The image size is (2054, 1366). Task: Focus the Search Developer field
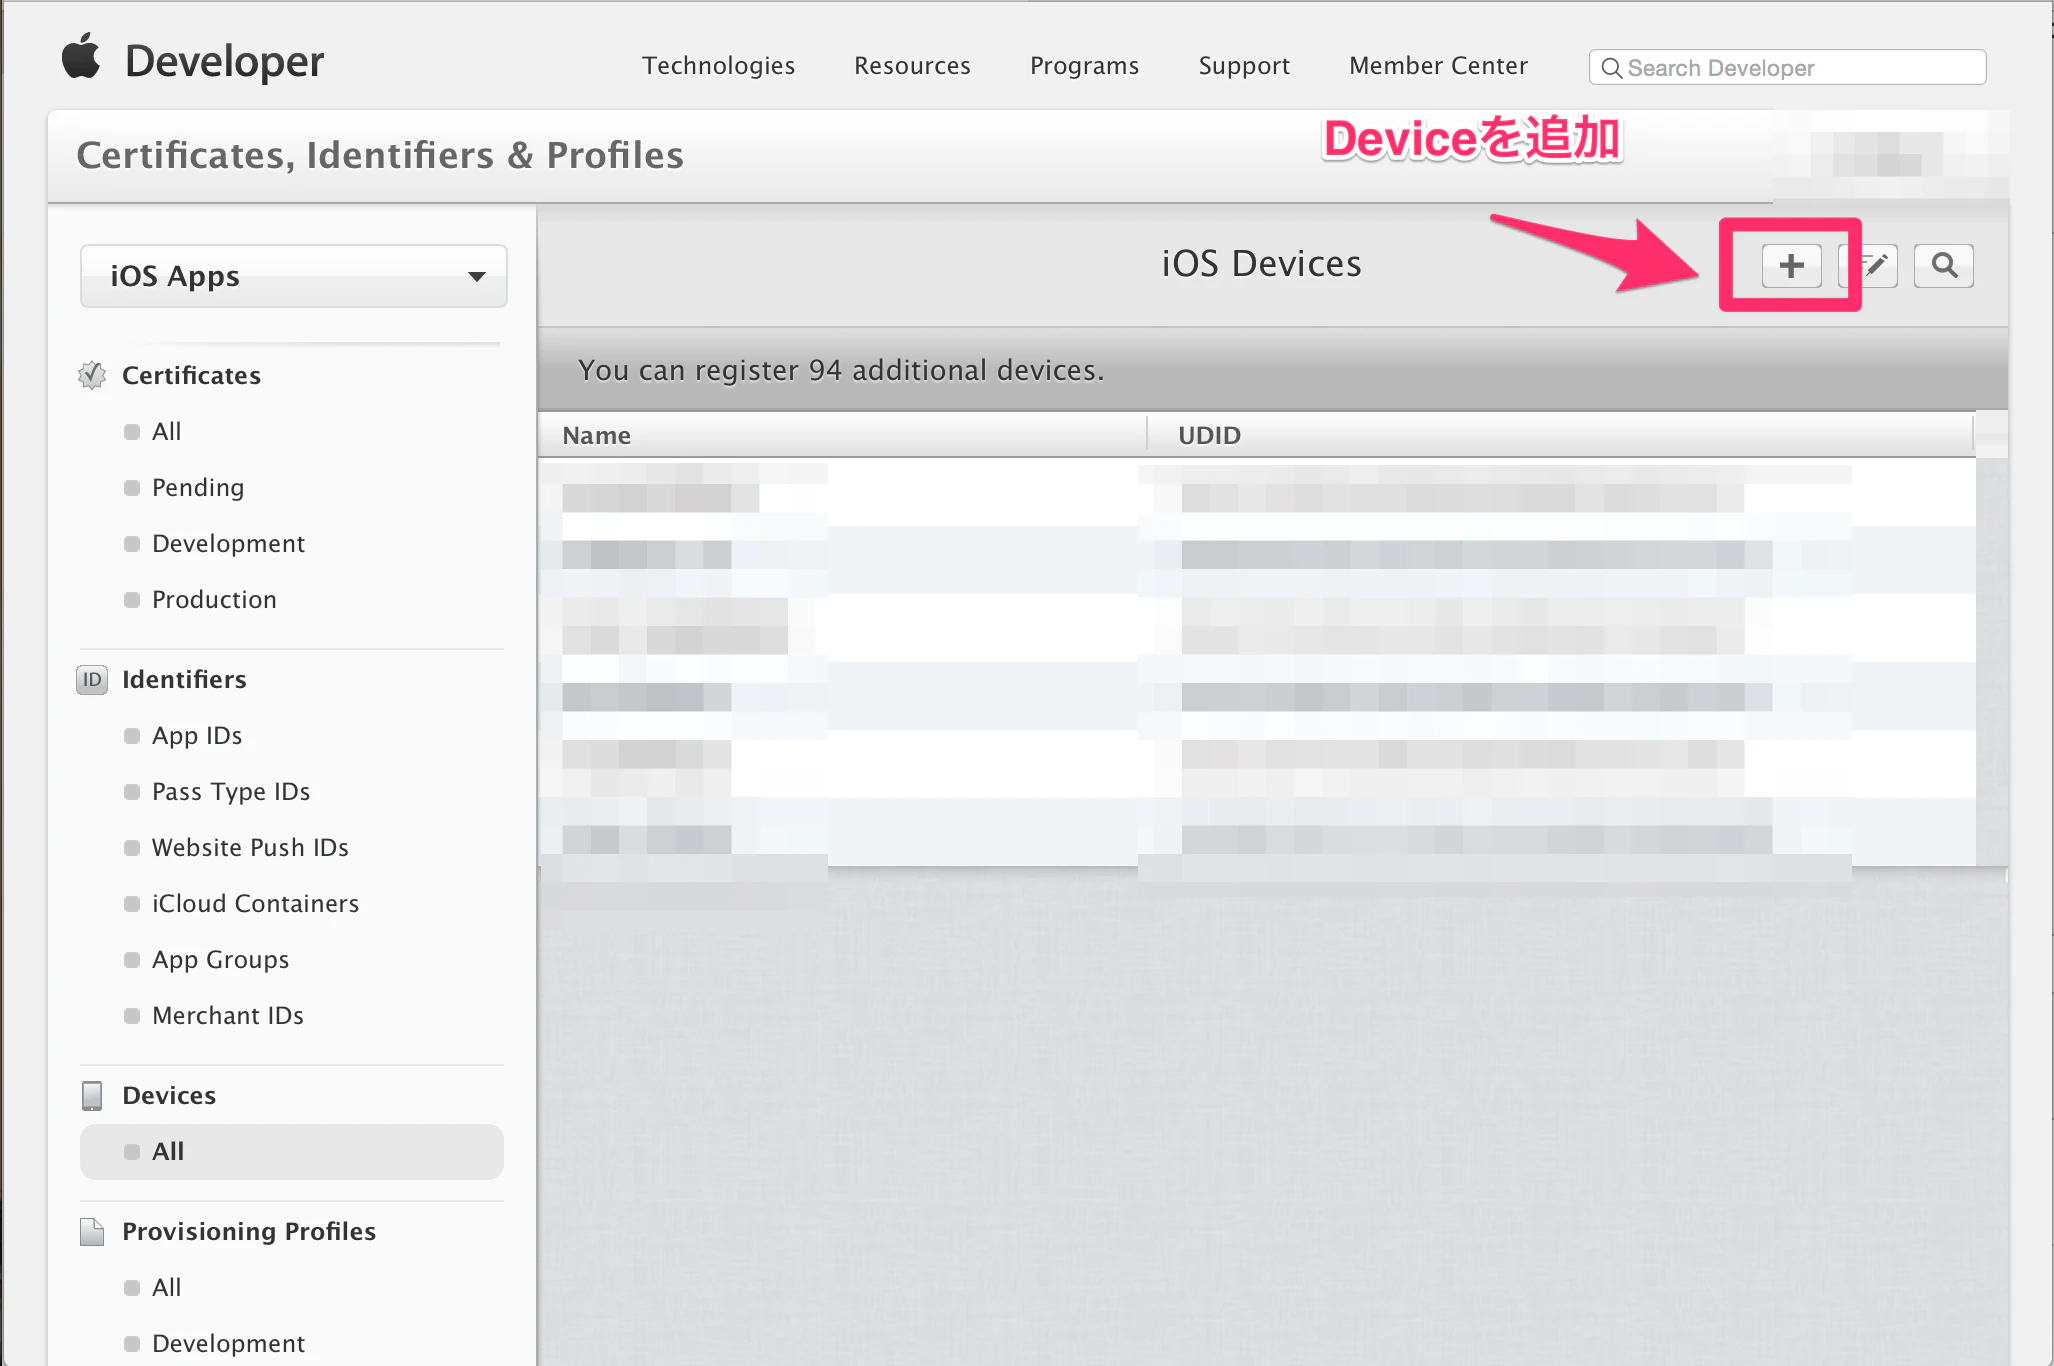tap(1787, 68)
